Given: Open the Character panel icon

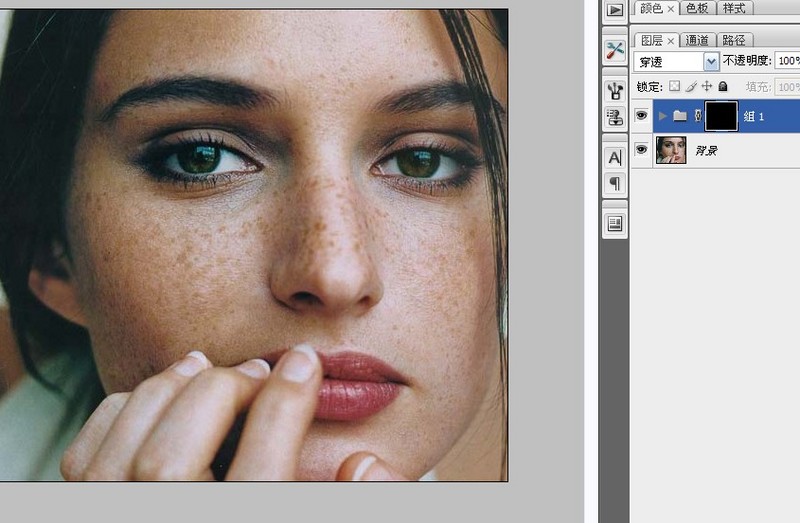Looking at the screenshot, I should 615,157.
